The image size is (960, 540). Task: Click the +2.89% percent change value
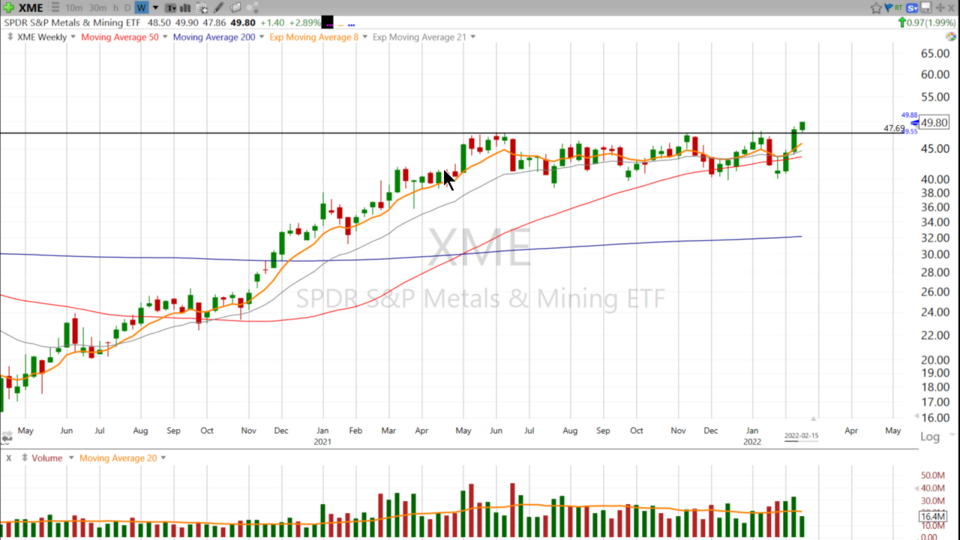point(305,23)
